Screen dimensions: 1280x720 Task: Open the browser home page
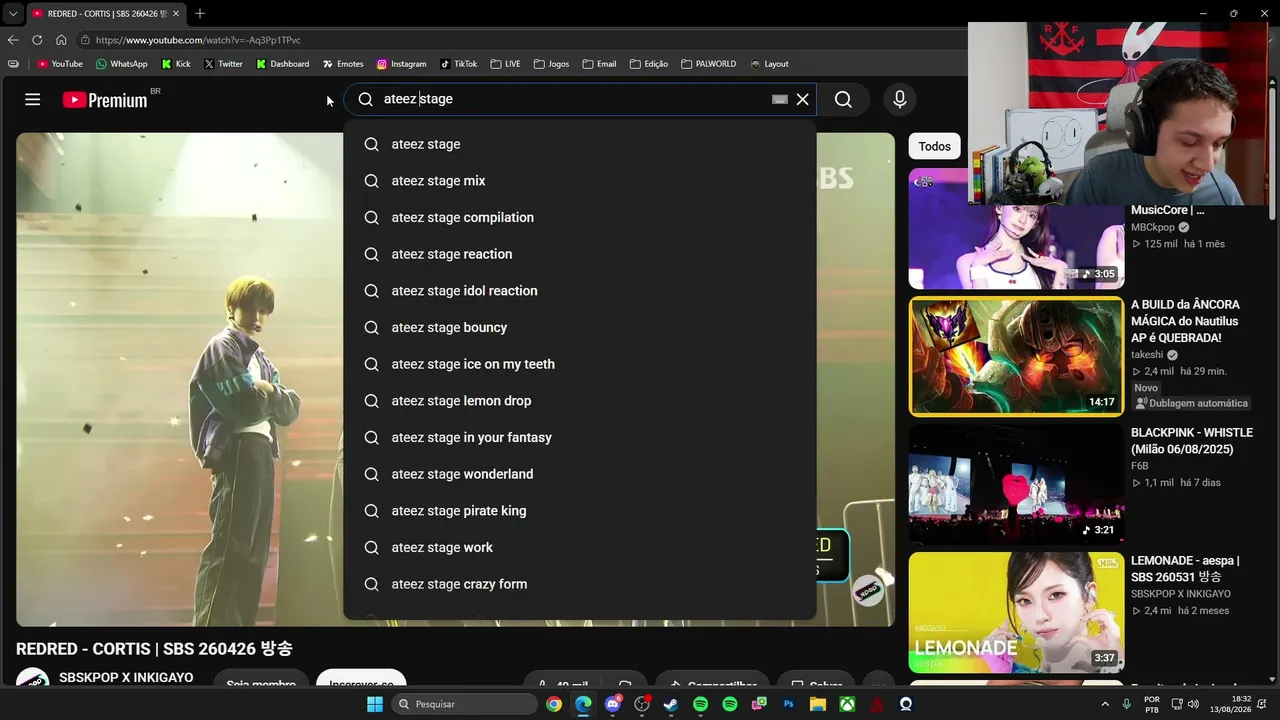[61, 40]
